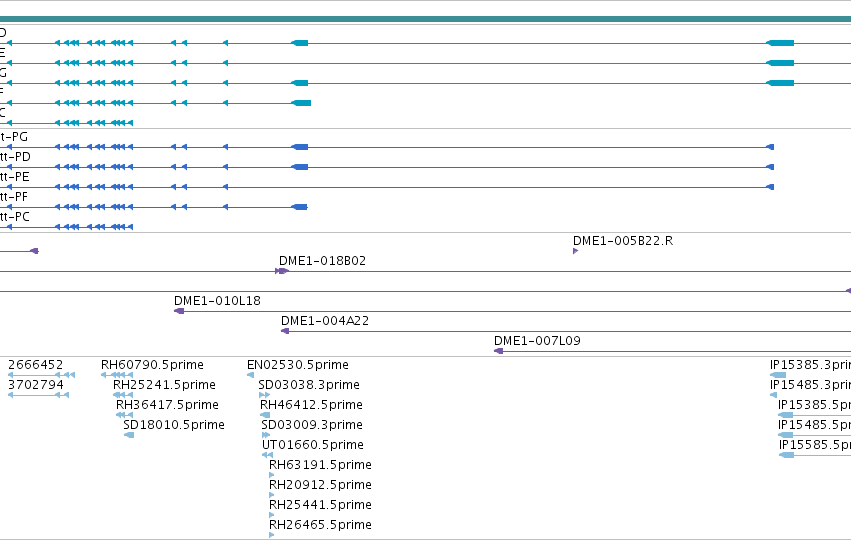
Task: Click the 2666452 feature label
Action: [x=35, y=365]
